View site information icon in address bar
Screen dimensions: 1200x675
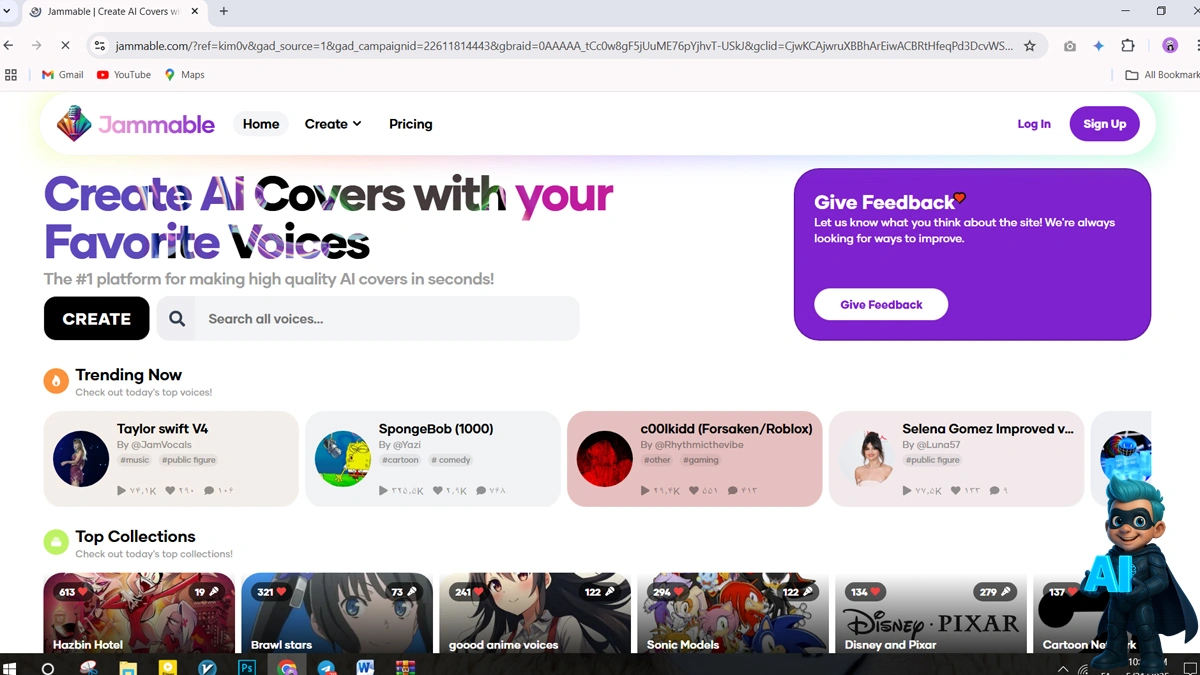(98, 46)
